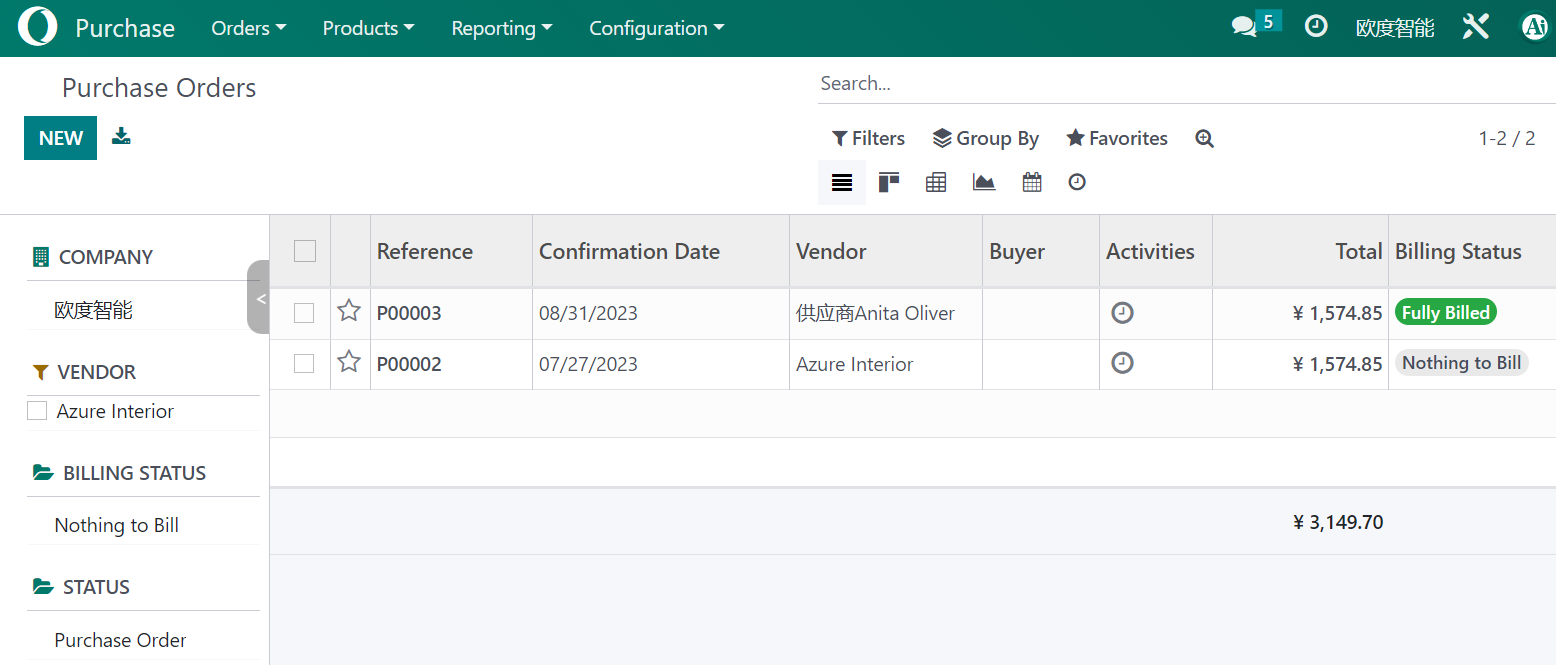Check the Azure Interior vendor filter
This screenshot has width=1556, height=665.
click(37, 411)
